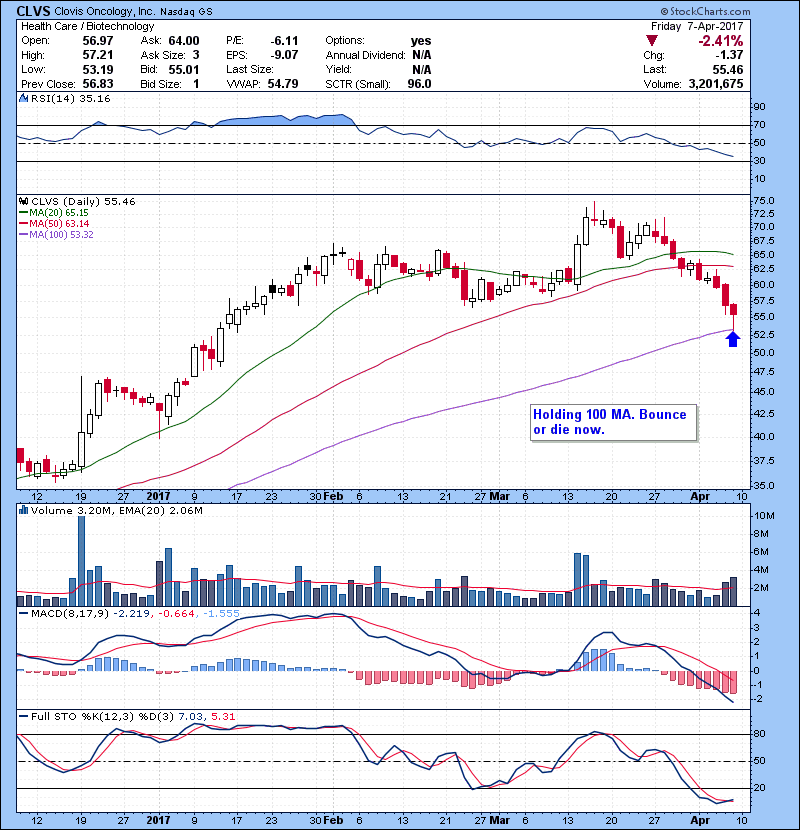Click the N/A in the Annual Dividend row

coord(421,55)
